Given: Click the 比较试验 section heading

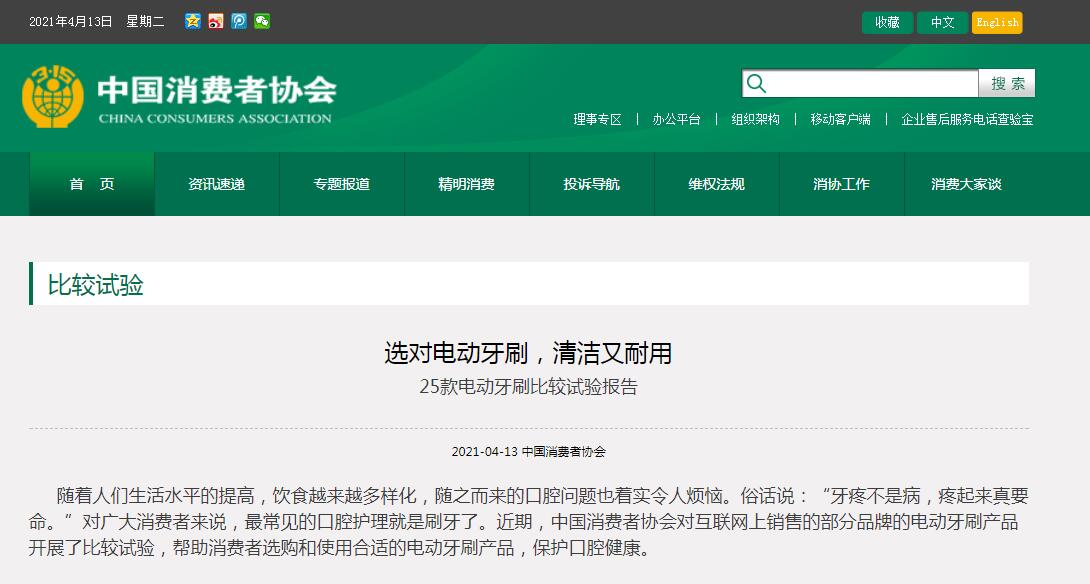Looking at the screenshot, I should pyautogui.click(x=95, y=285).
